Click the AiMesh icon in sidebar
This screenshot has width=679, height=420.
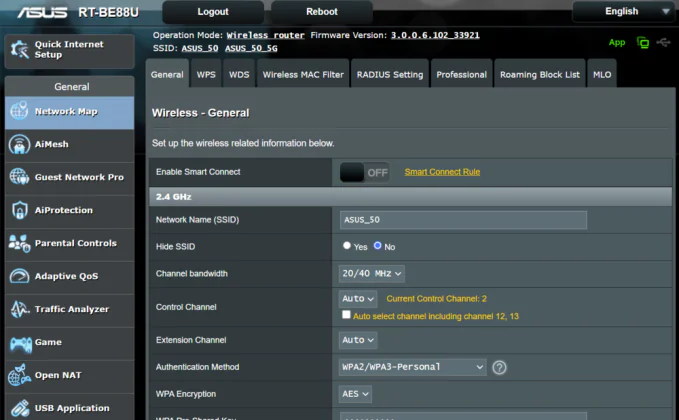coord(19,145)
